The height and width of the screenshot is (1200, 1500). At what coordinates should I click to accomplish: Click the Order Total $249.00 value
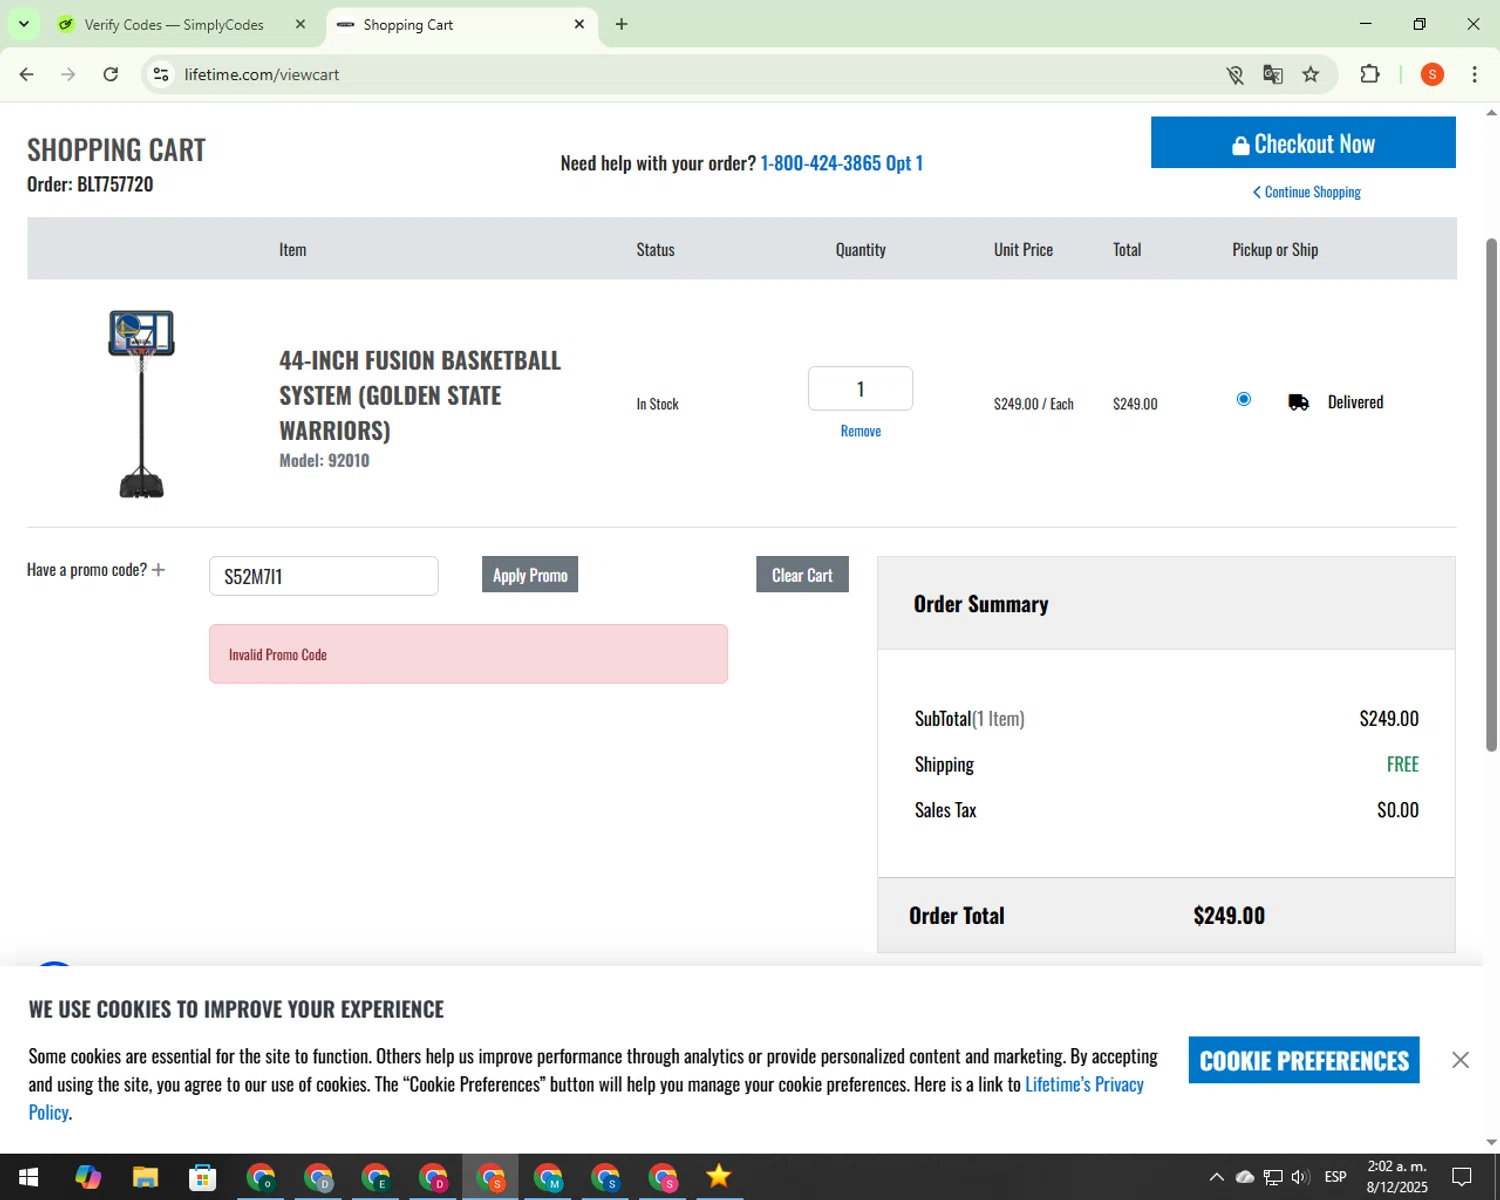tap(1229, 916)
